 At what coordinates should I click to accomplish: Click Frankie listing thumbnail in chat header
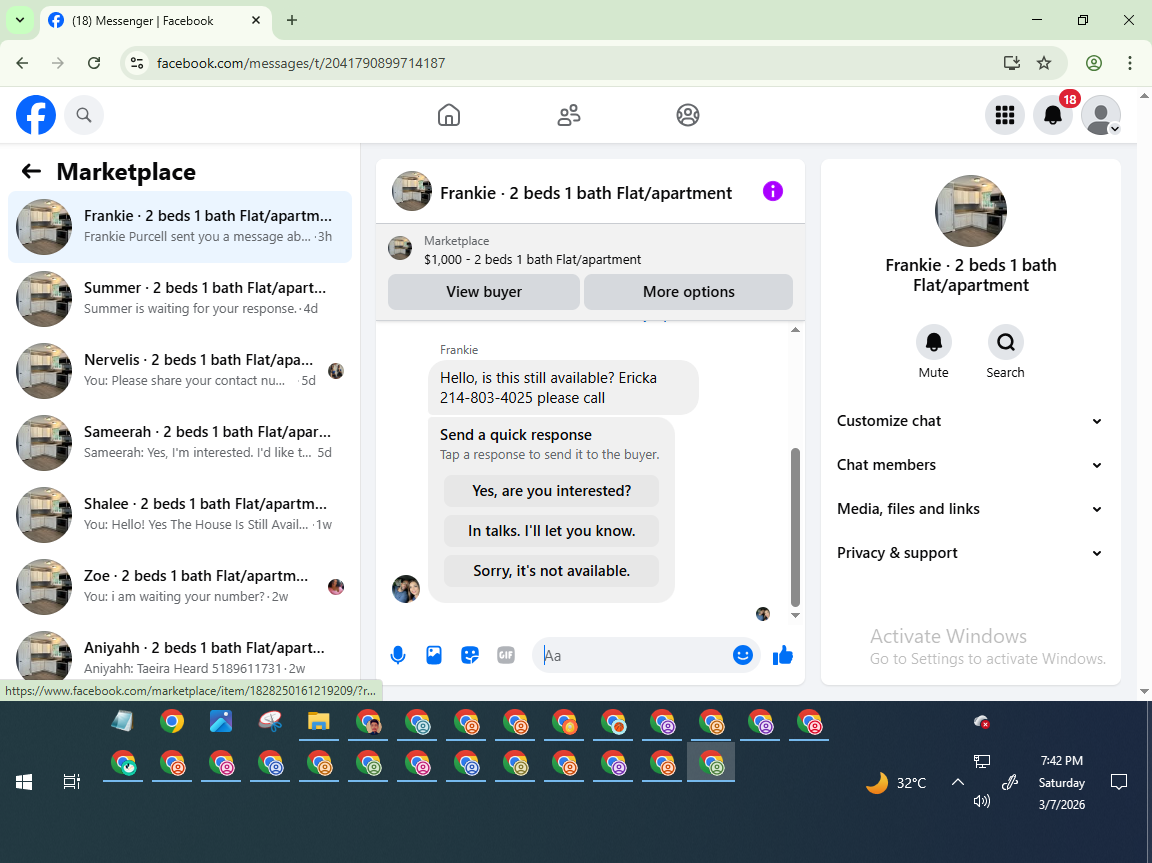pyautogui.click(x=411, y=192)
